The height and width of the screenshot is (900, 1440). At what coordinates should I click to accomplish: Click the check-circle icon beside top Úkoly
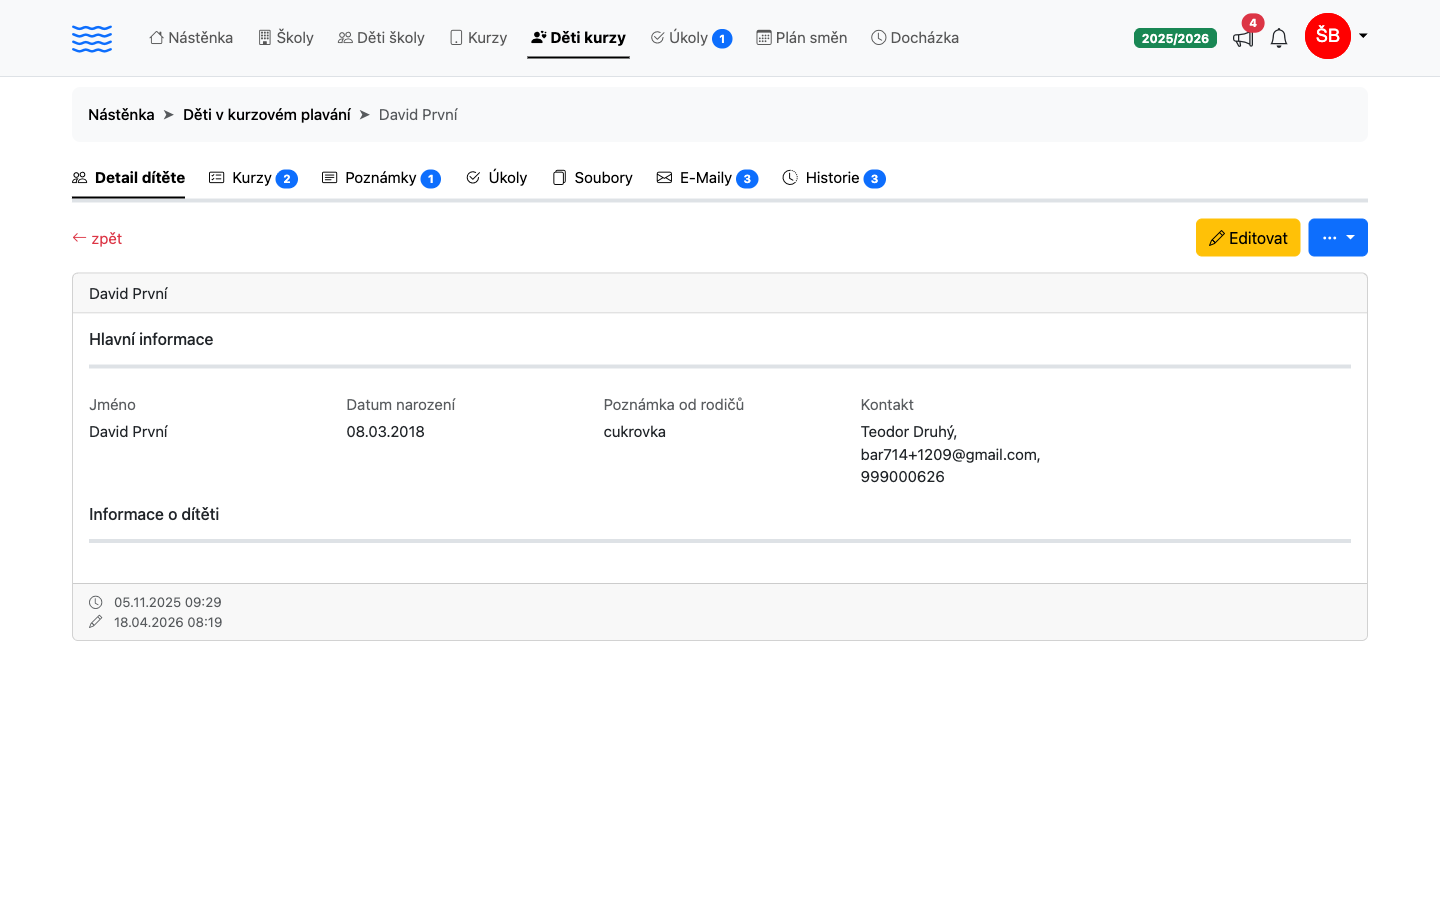pos(658,38)
